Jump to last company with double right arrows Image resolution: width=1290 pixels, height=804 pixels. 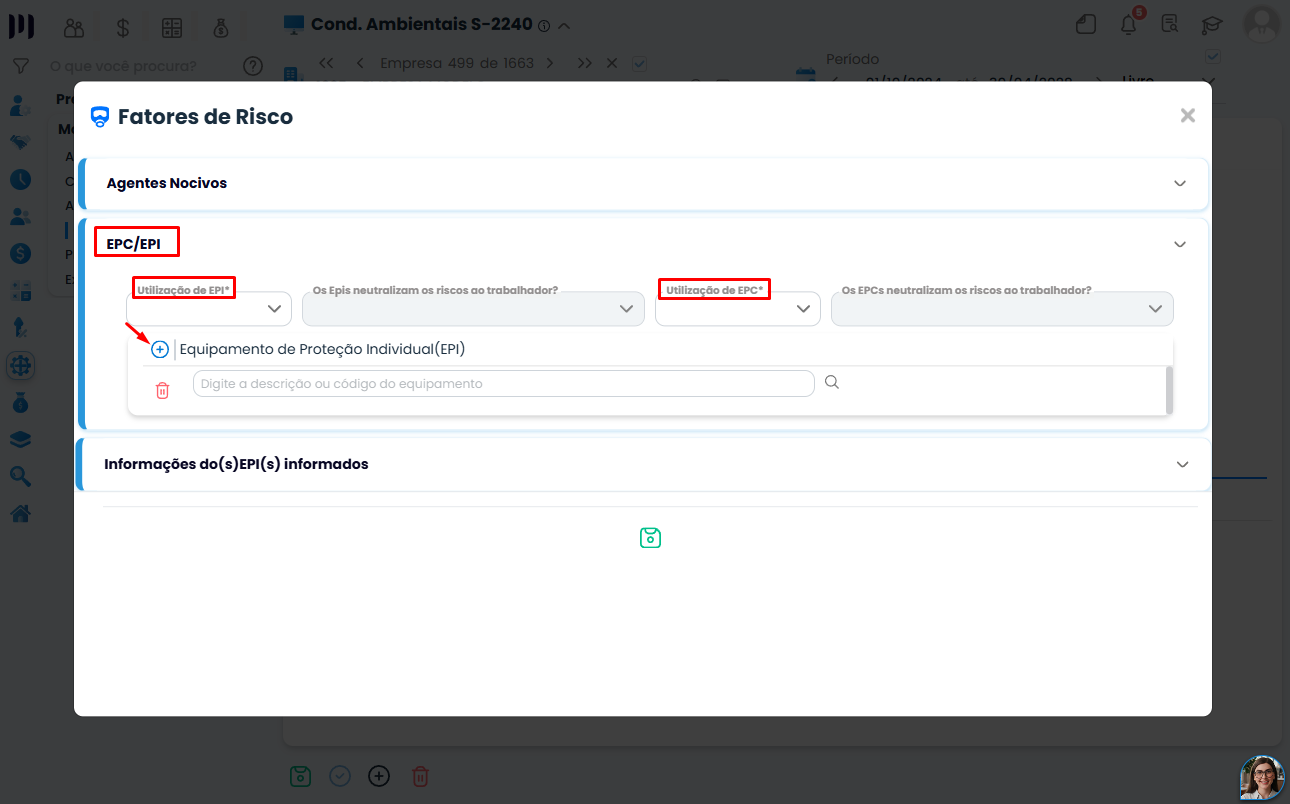(584, 63)
